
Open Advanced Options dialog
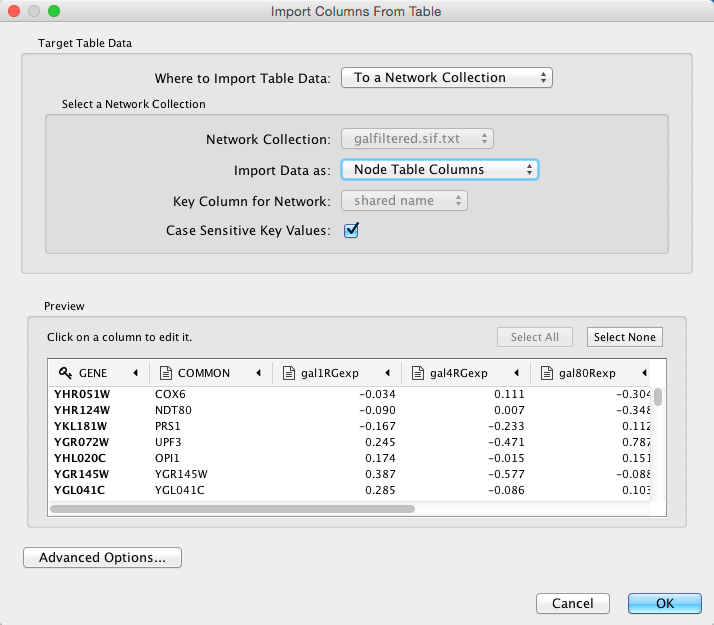coord(102,558)
